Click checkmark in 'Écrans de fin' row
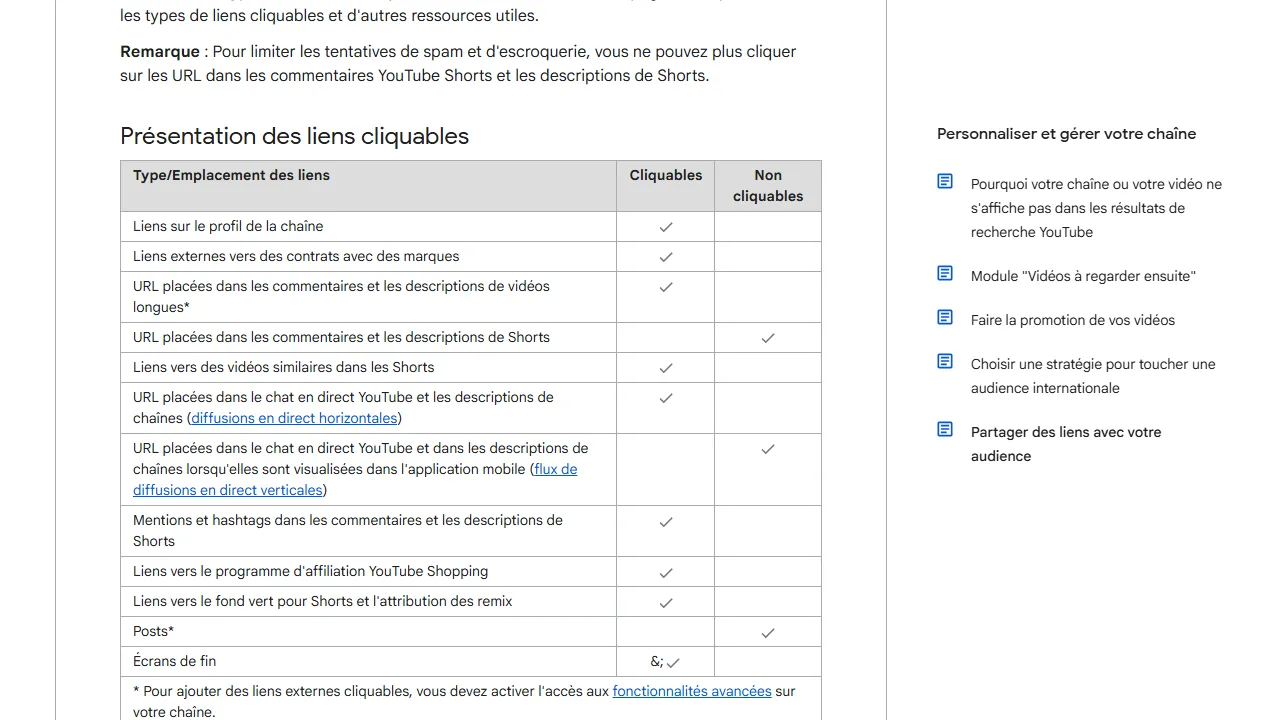The image size is (1280, 720). (673, 662)
